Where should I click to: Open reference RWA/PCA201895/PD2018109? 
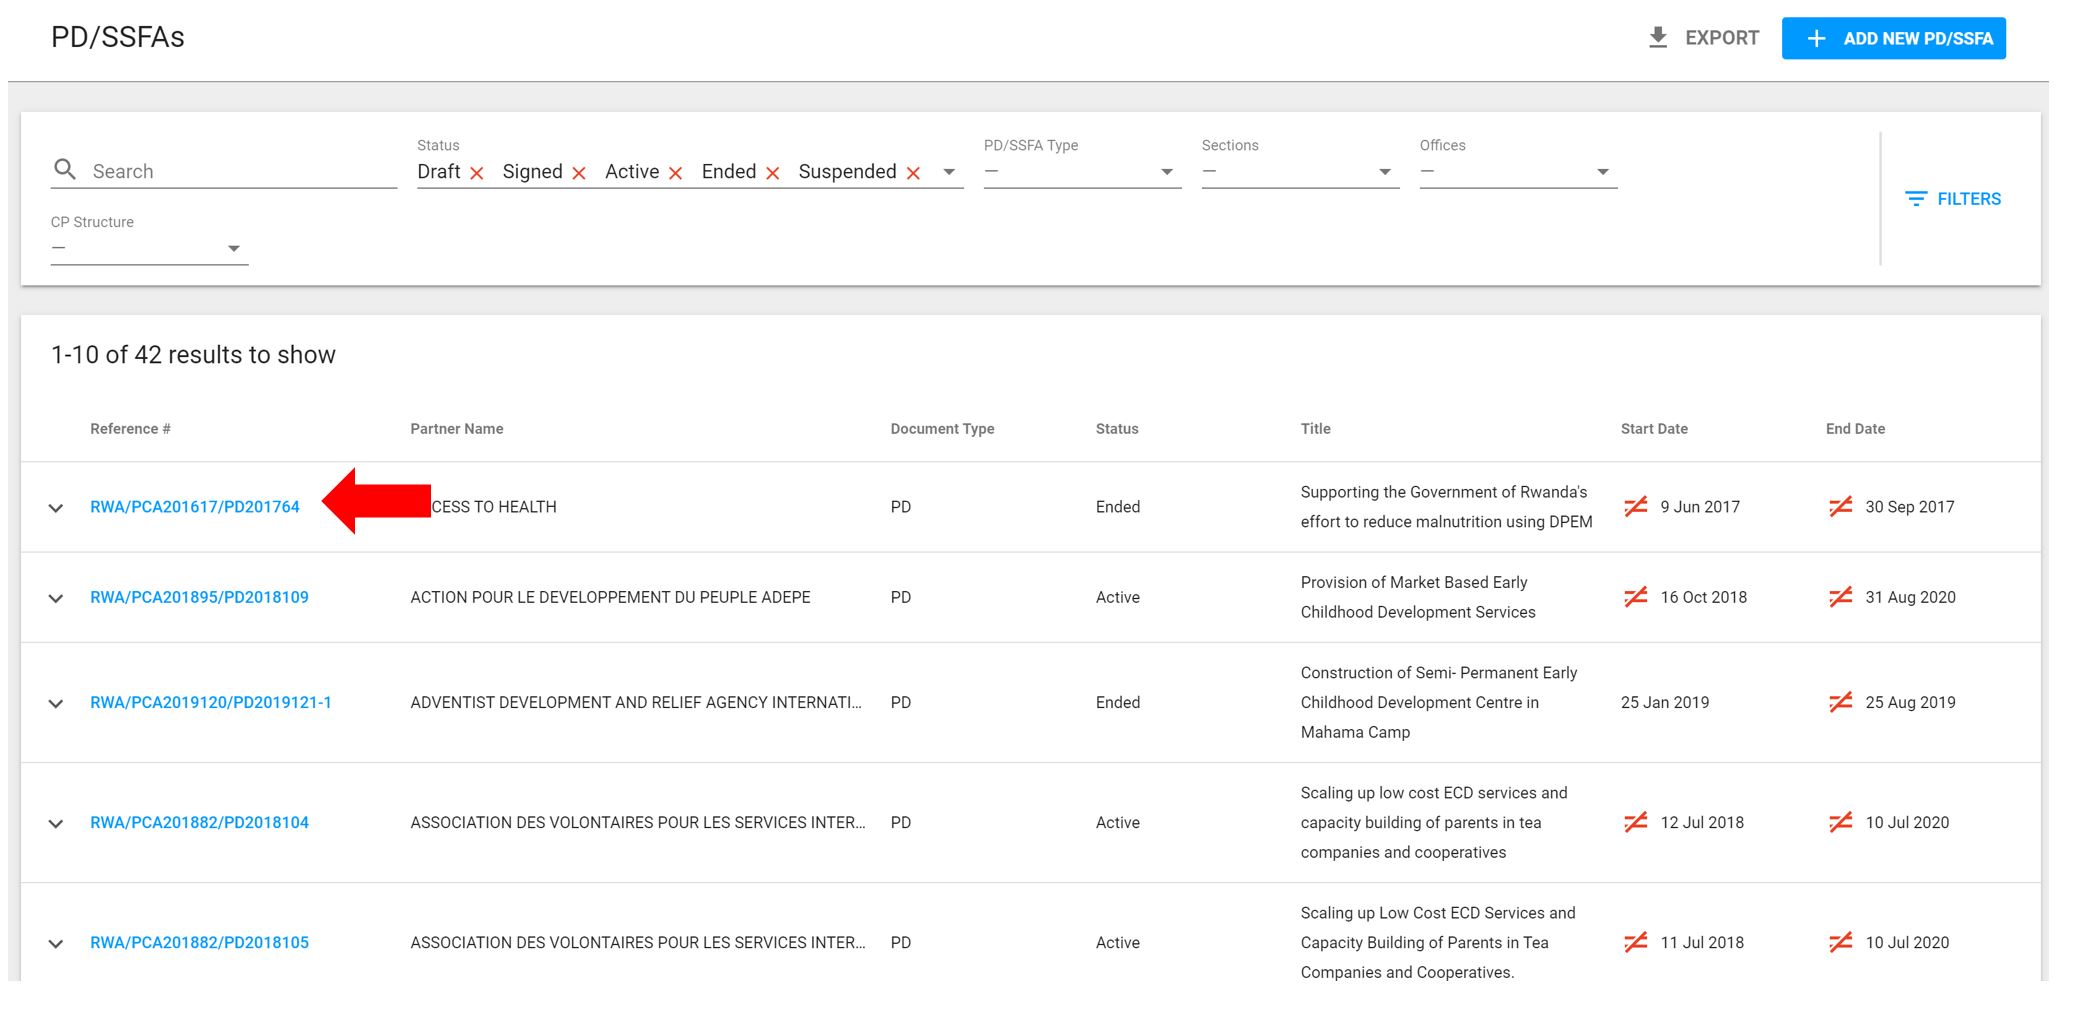197,597
